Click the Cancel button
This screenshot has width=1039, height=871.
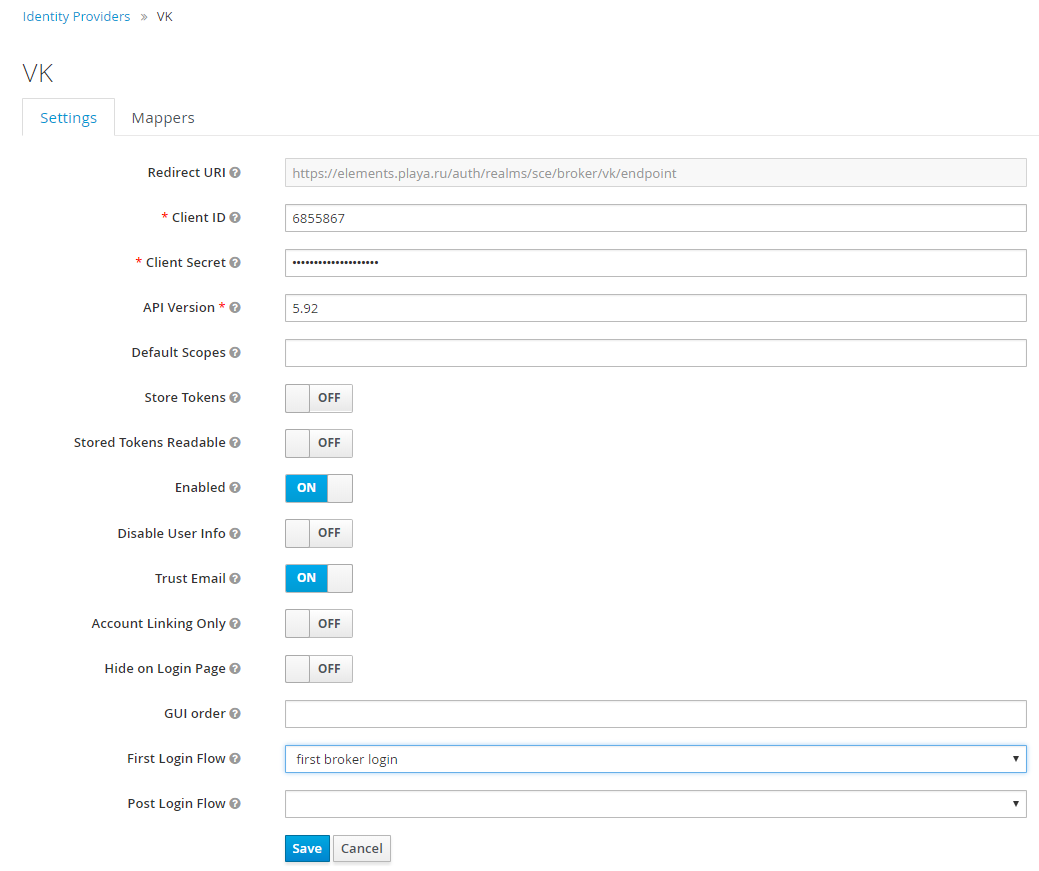click(362, 848)
